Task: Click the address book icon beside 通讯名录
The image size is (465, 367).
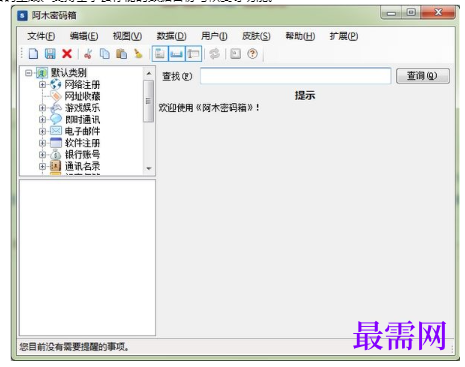Action: click(x=56, y=166)
